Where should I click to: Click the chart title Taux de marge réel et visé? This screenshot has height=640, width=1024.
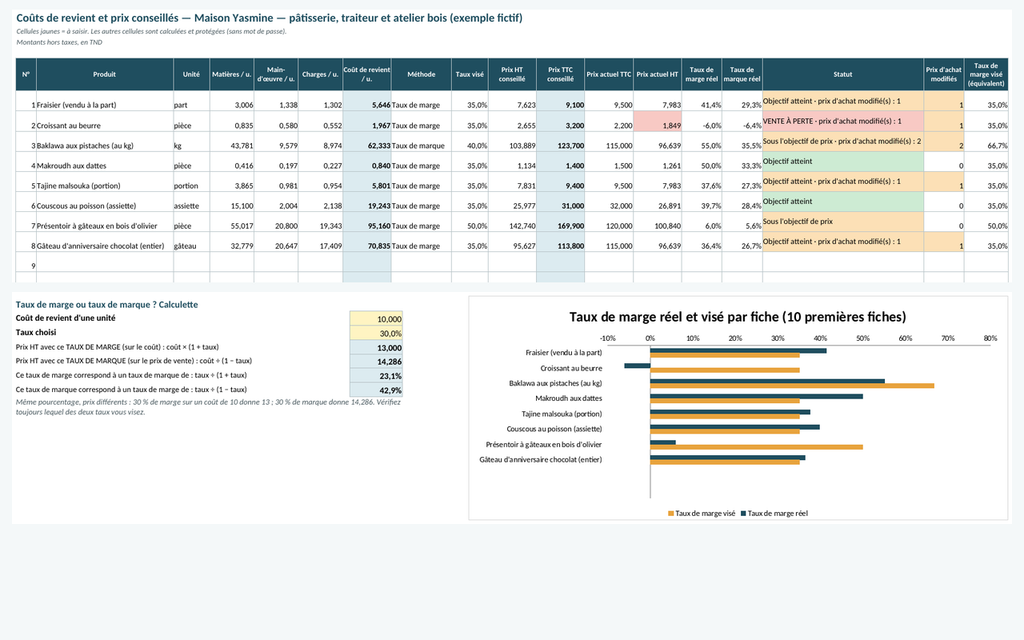click(x=737, y=317)
